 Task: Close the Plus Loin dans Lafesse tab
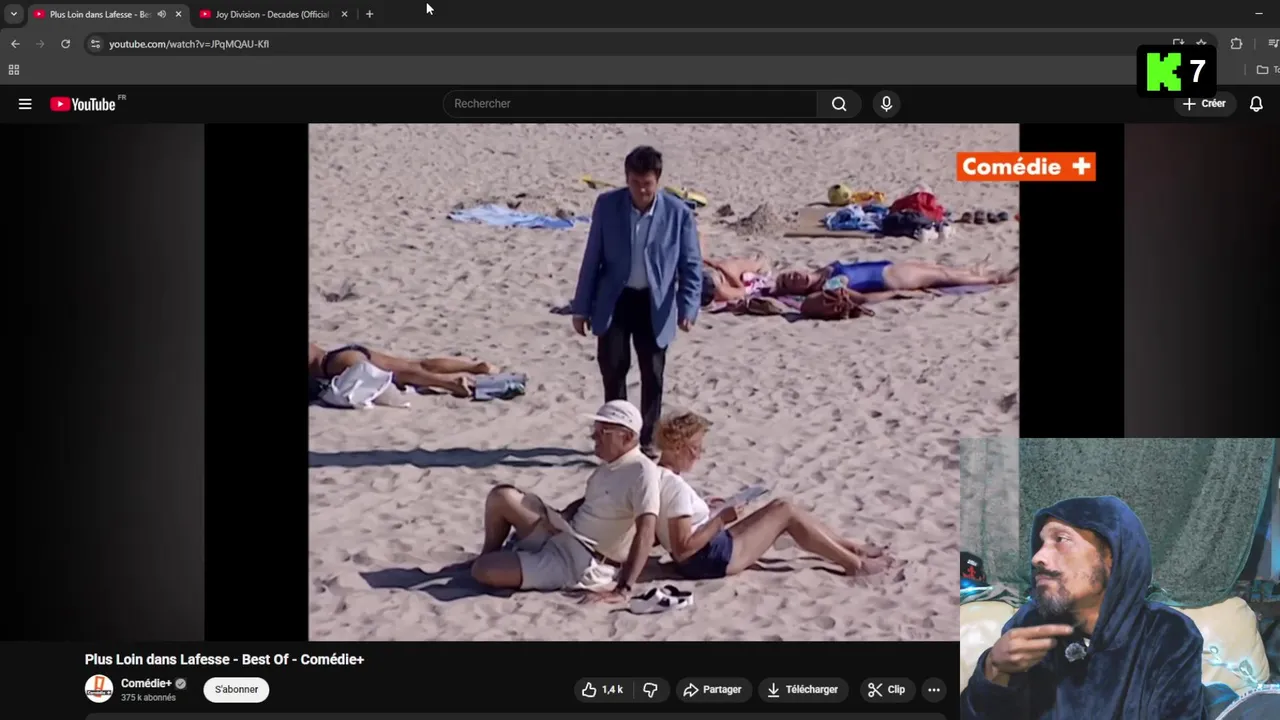click(178, 14)
